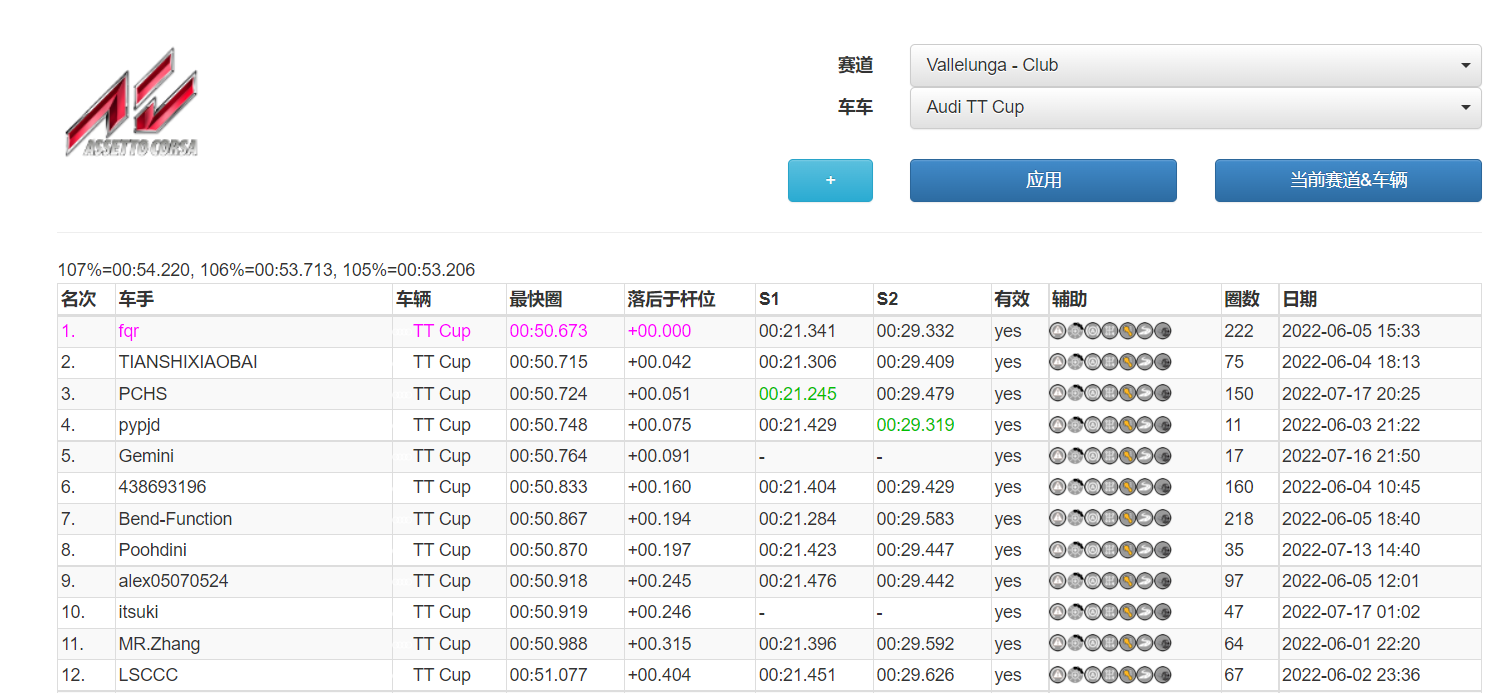This screenshot has width=1511, height=693.
Task: Click dashed-wheel assist icon in Poohdini row
Action: pyautogui.click(x=1075, y=549)
